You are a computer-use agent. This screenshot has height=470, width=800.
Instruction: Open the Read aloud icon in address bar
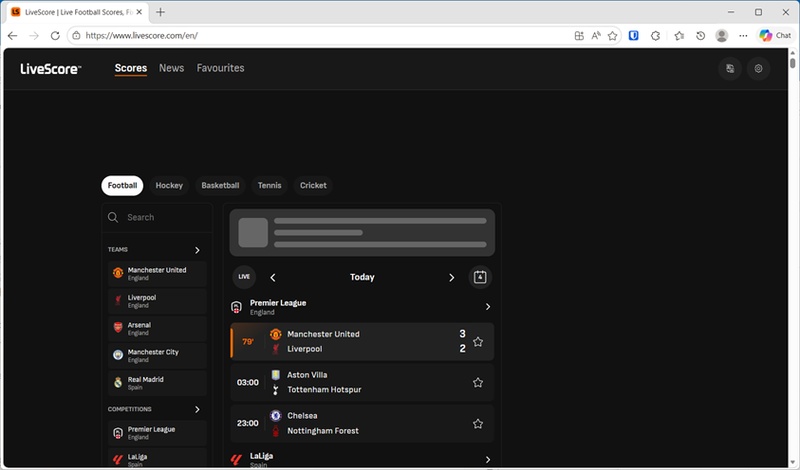pos(595,35)
